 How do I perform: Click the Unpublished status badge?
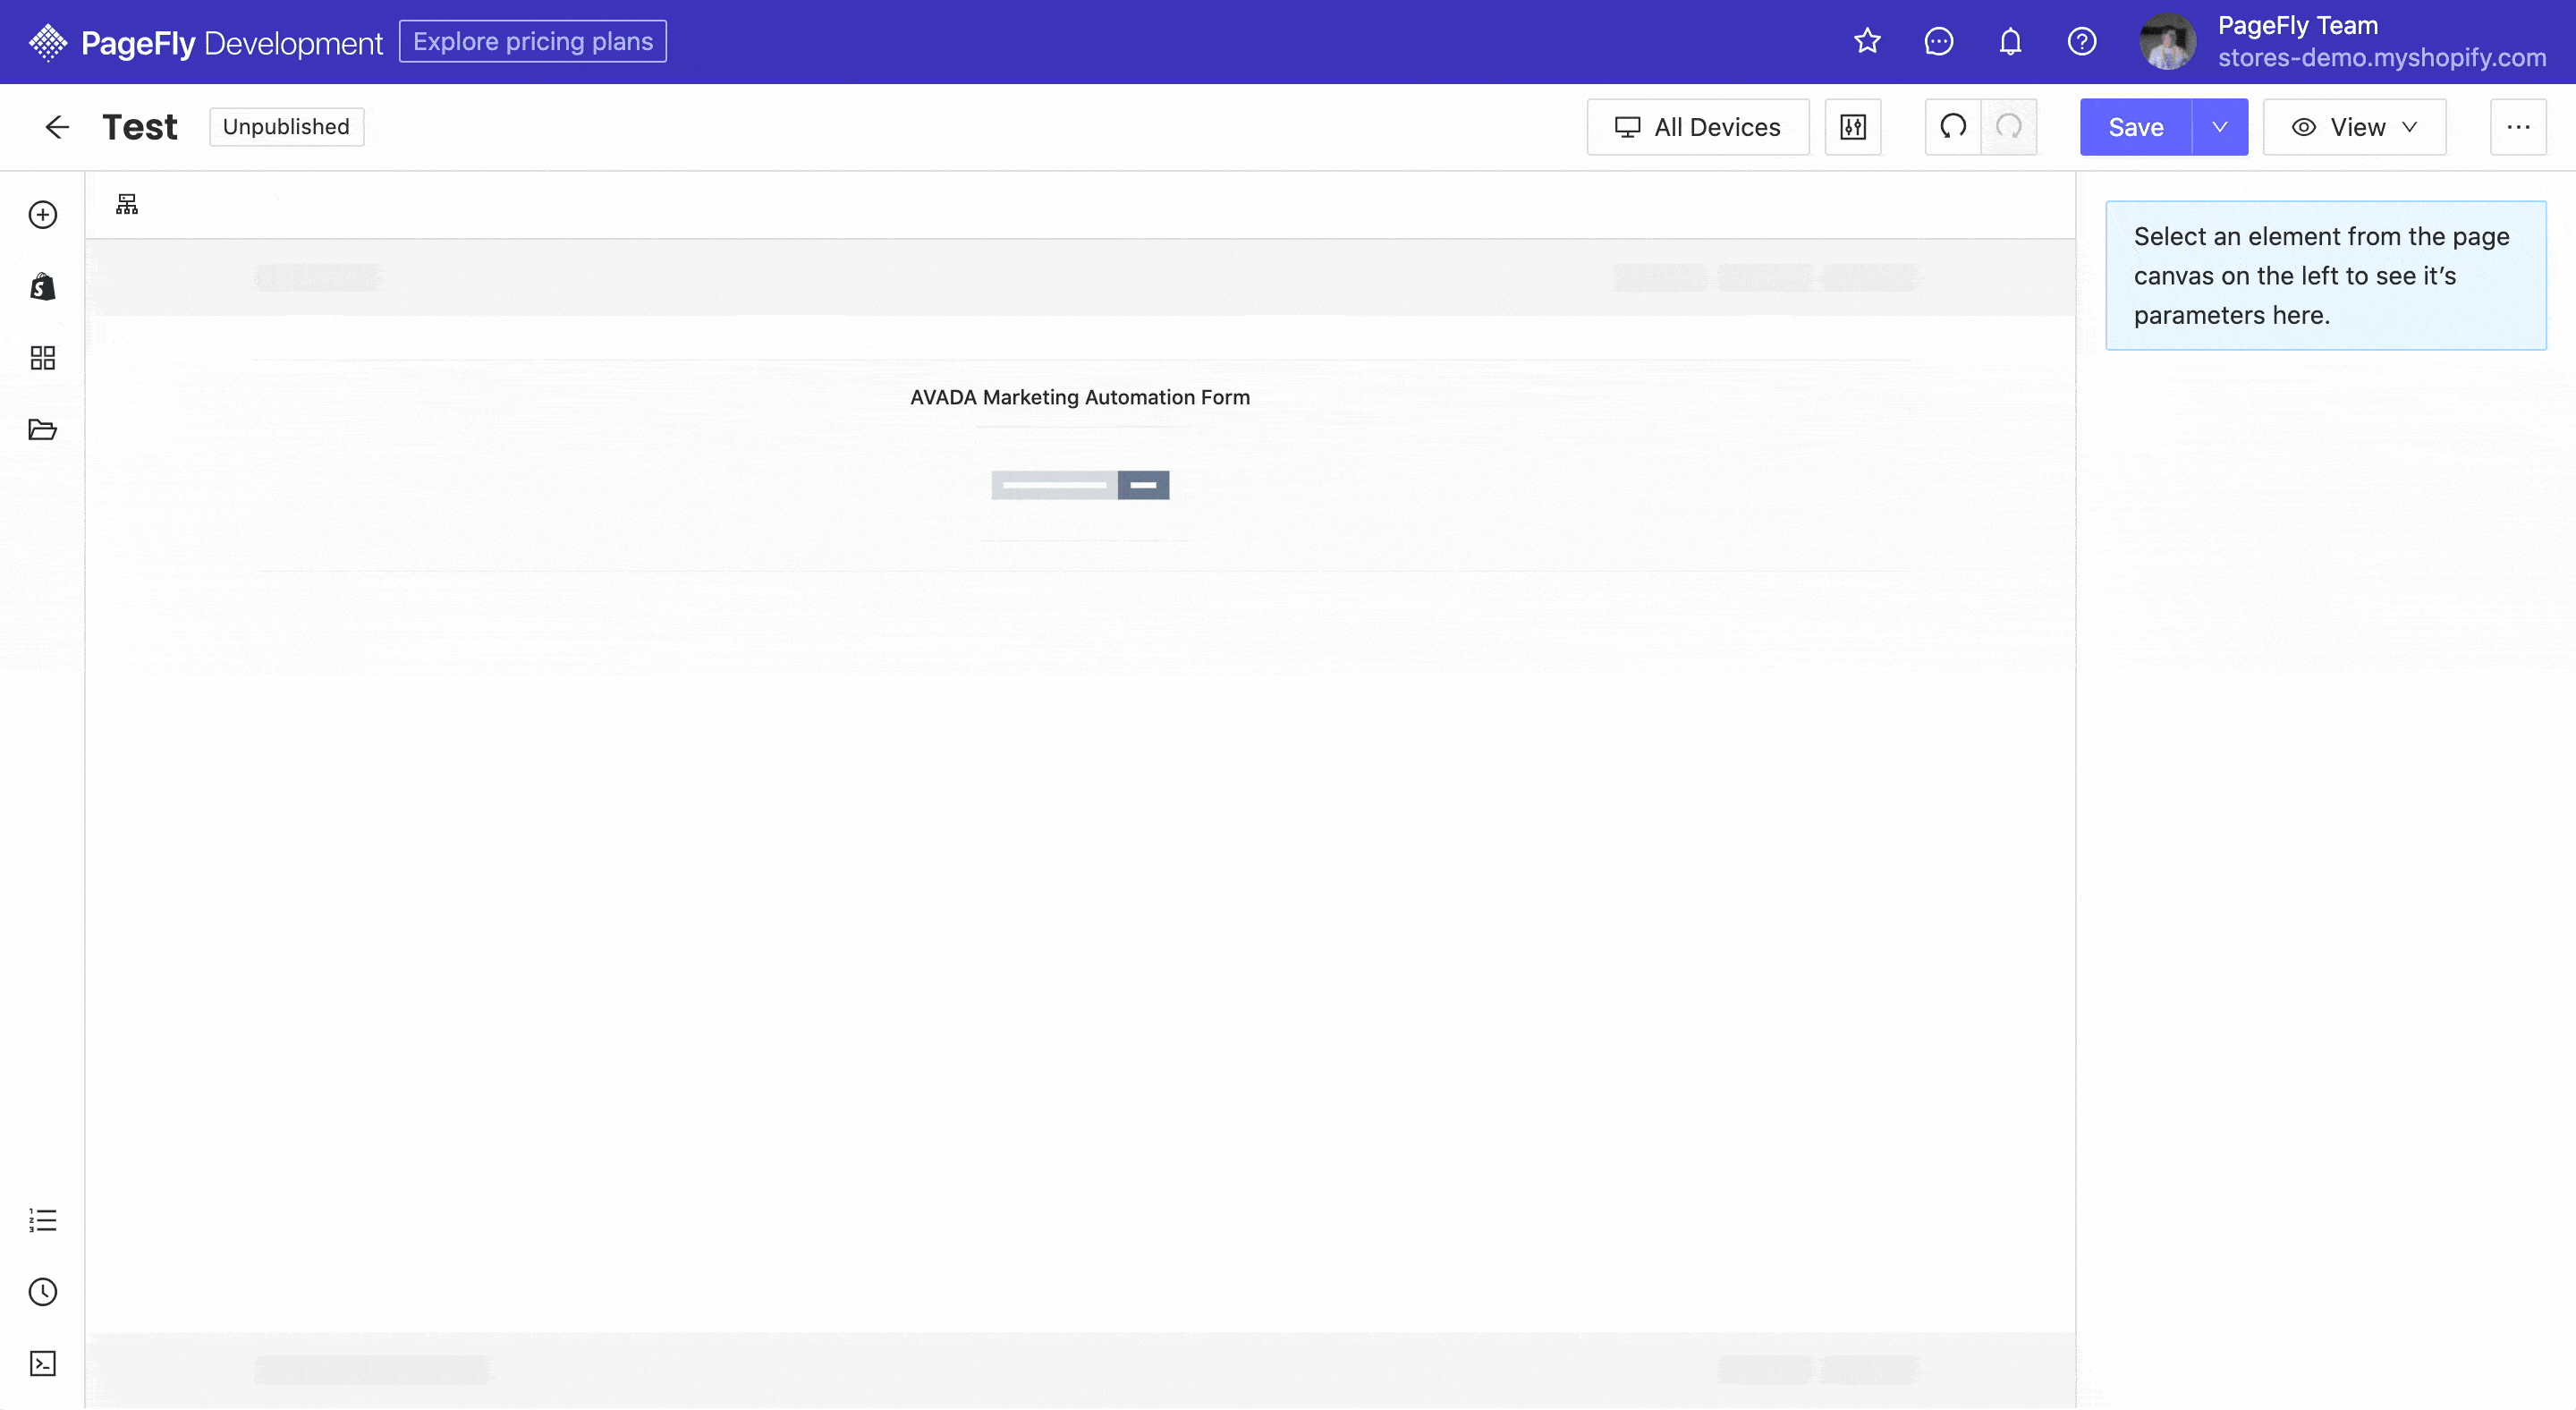tap(286, 127)
